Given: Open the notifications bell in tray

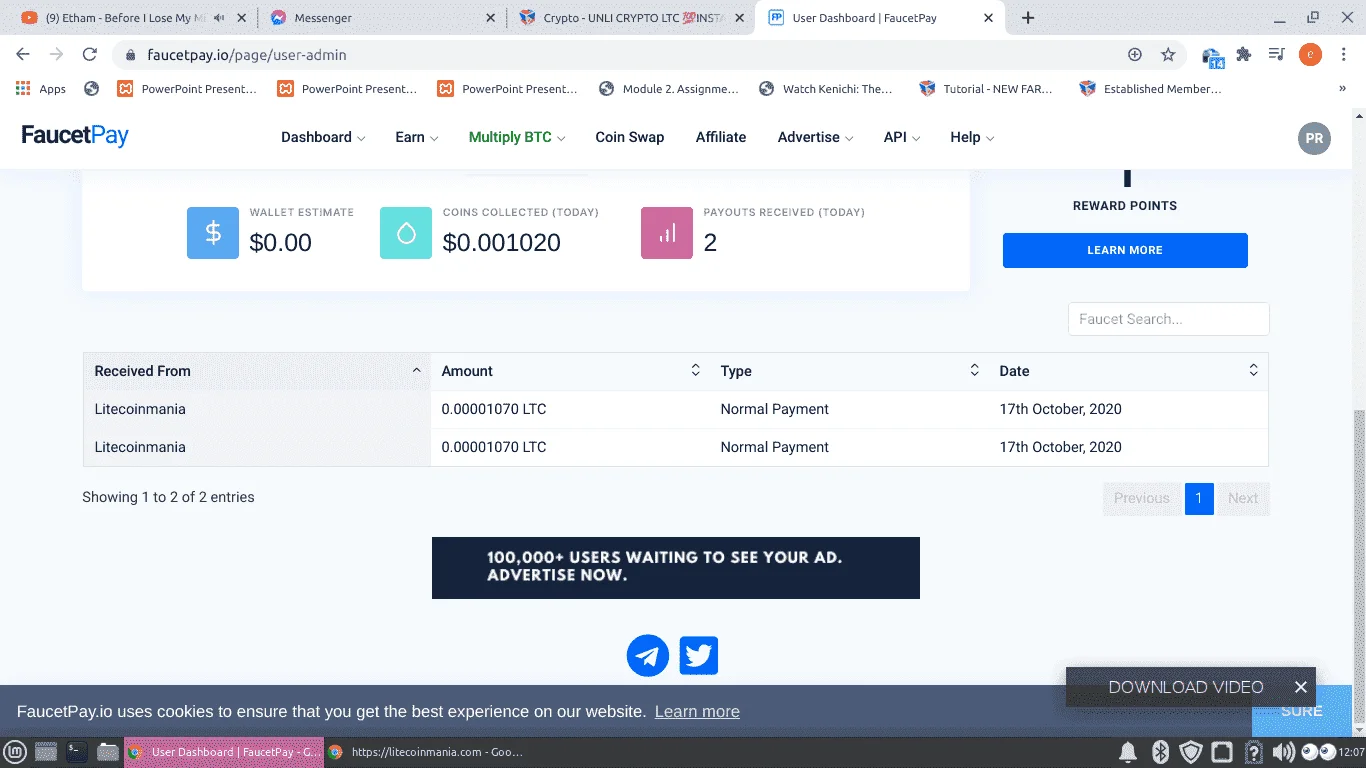Looking at the screenshot, I should click(1128, 752).
